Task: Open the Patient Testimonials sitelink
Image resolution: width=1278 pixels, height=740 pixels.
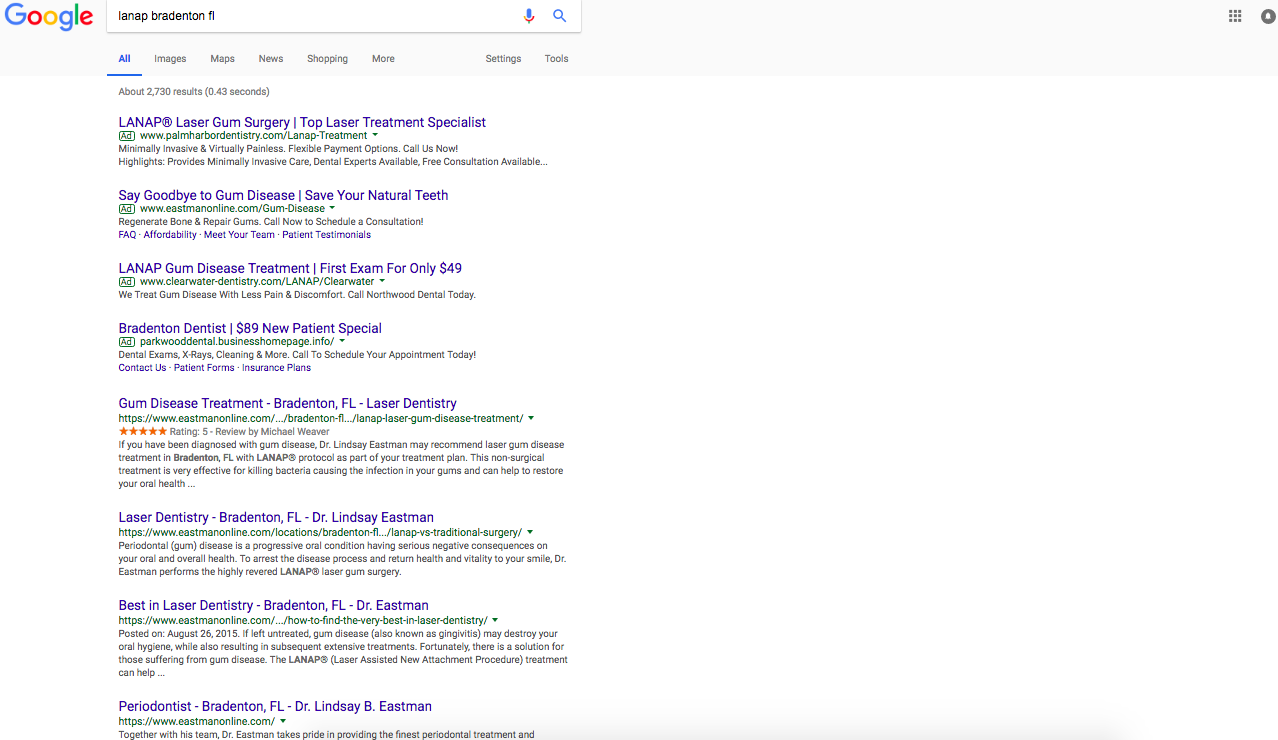Action: click(x=326, y=235)
